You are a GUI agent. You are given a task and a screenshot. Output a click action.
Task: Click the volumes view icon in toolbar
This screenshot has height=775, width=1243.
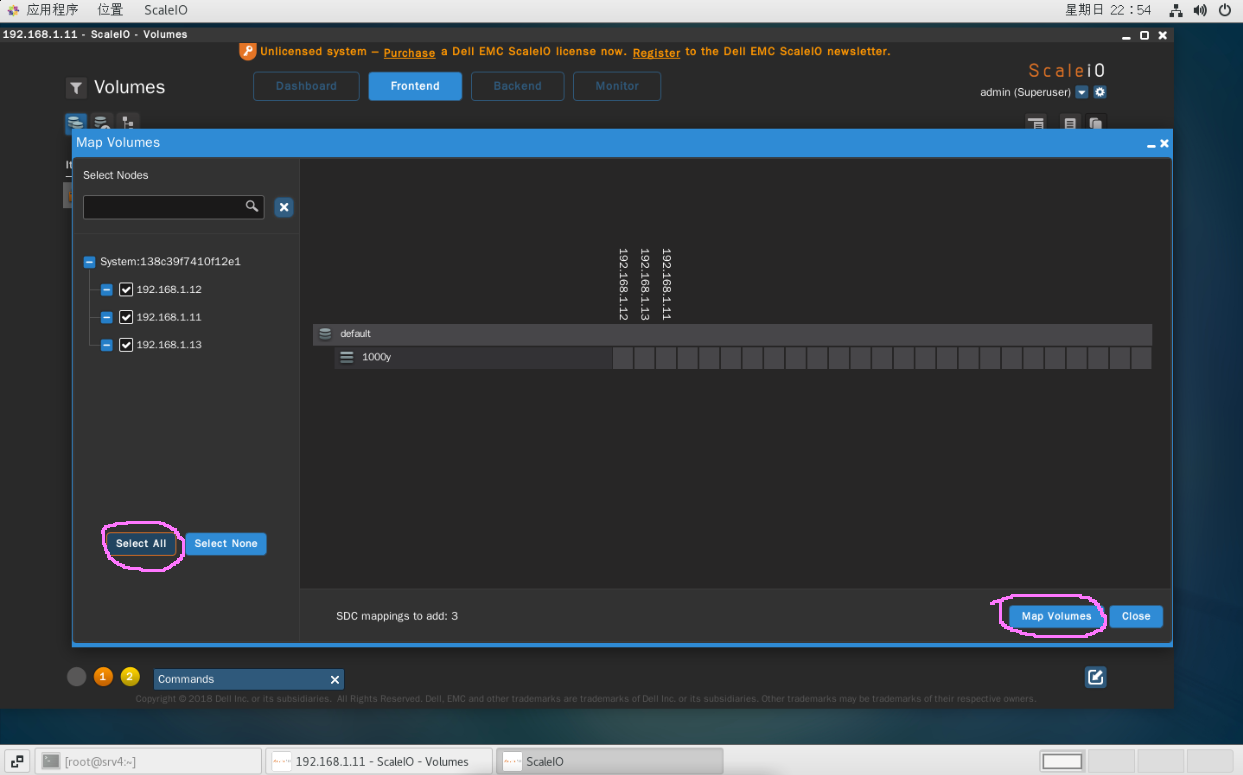[x=76, y=123]
